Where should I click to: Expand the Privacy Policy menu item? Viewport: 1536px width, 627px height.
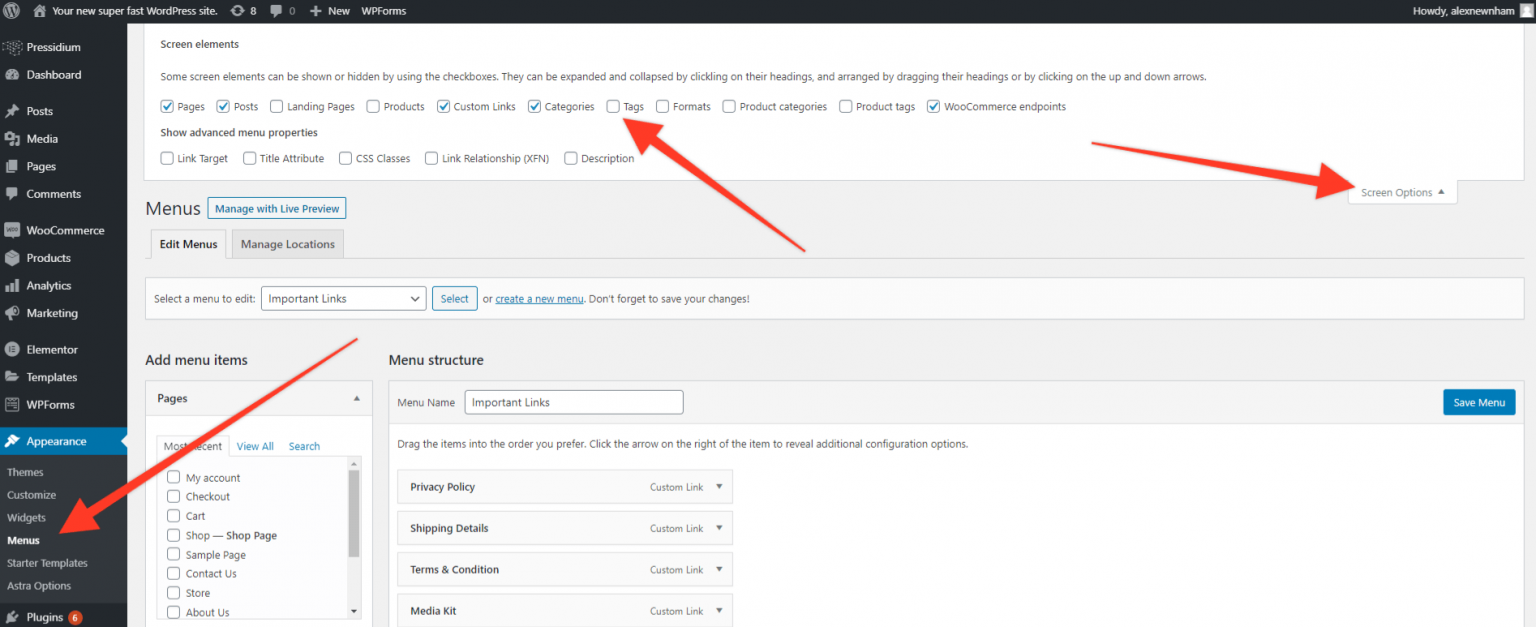[718, 487]
